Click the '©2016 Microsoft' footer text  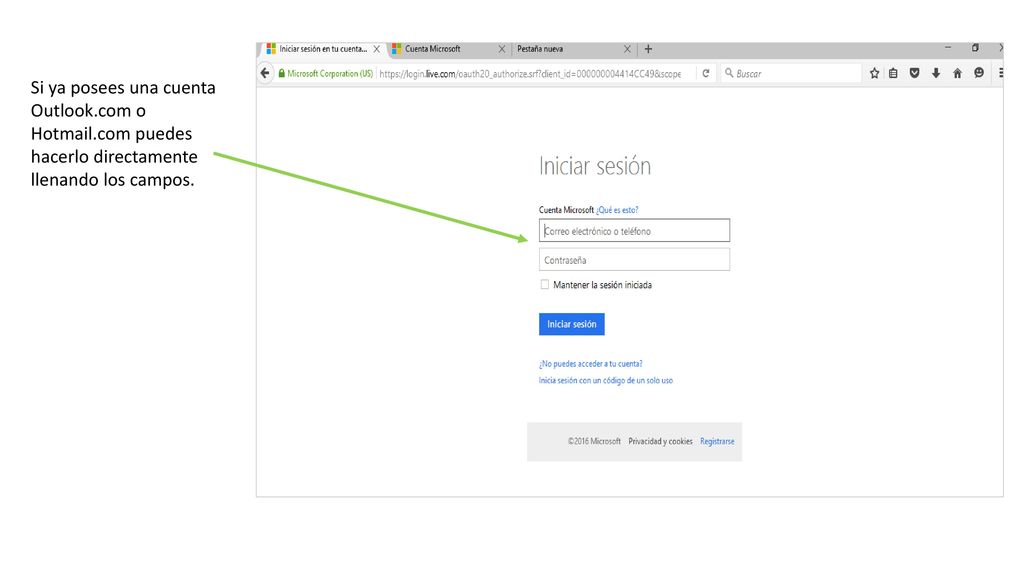[x=594, y=441]
